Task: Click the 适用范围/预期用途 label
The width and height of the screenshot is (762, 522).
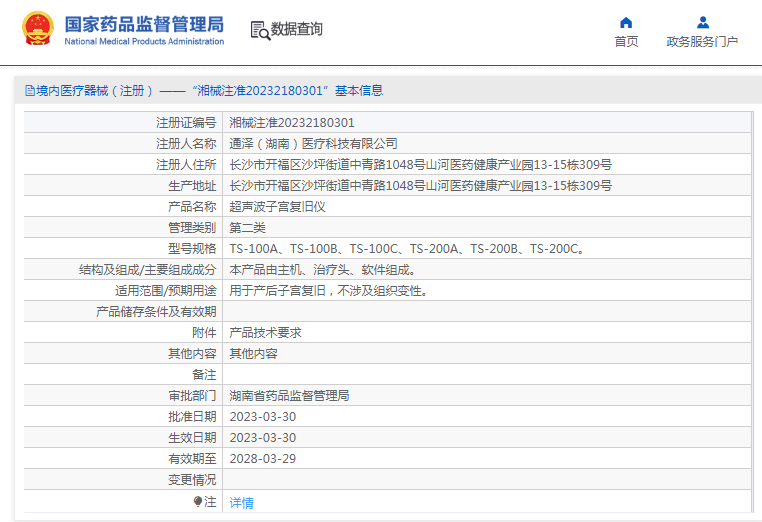Action: [x=166, y=291]
